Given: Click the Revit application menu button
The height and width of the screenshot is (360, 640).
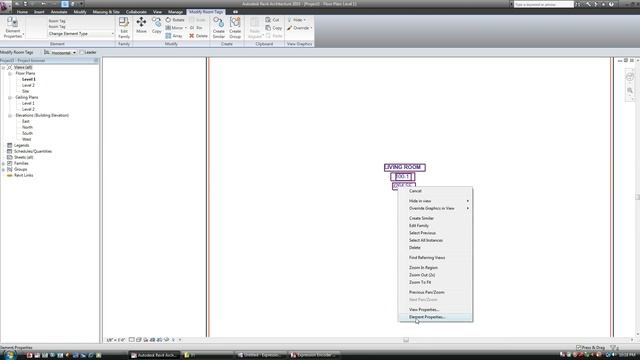Looking at the screenshot, I should (6, 7).
